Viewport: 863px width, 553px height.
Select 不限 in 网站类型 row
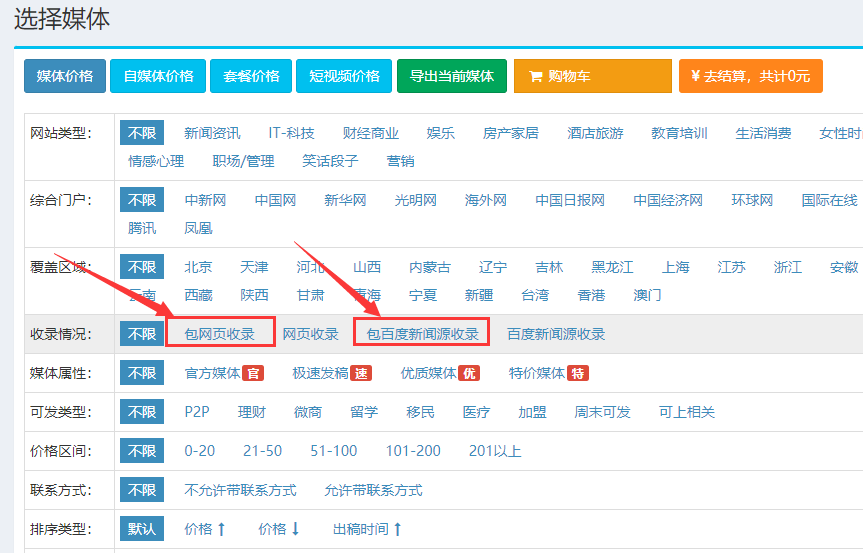pos(141,133)
